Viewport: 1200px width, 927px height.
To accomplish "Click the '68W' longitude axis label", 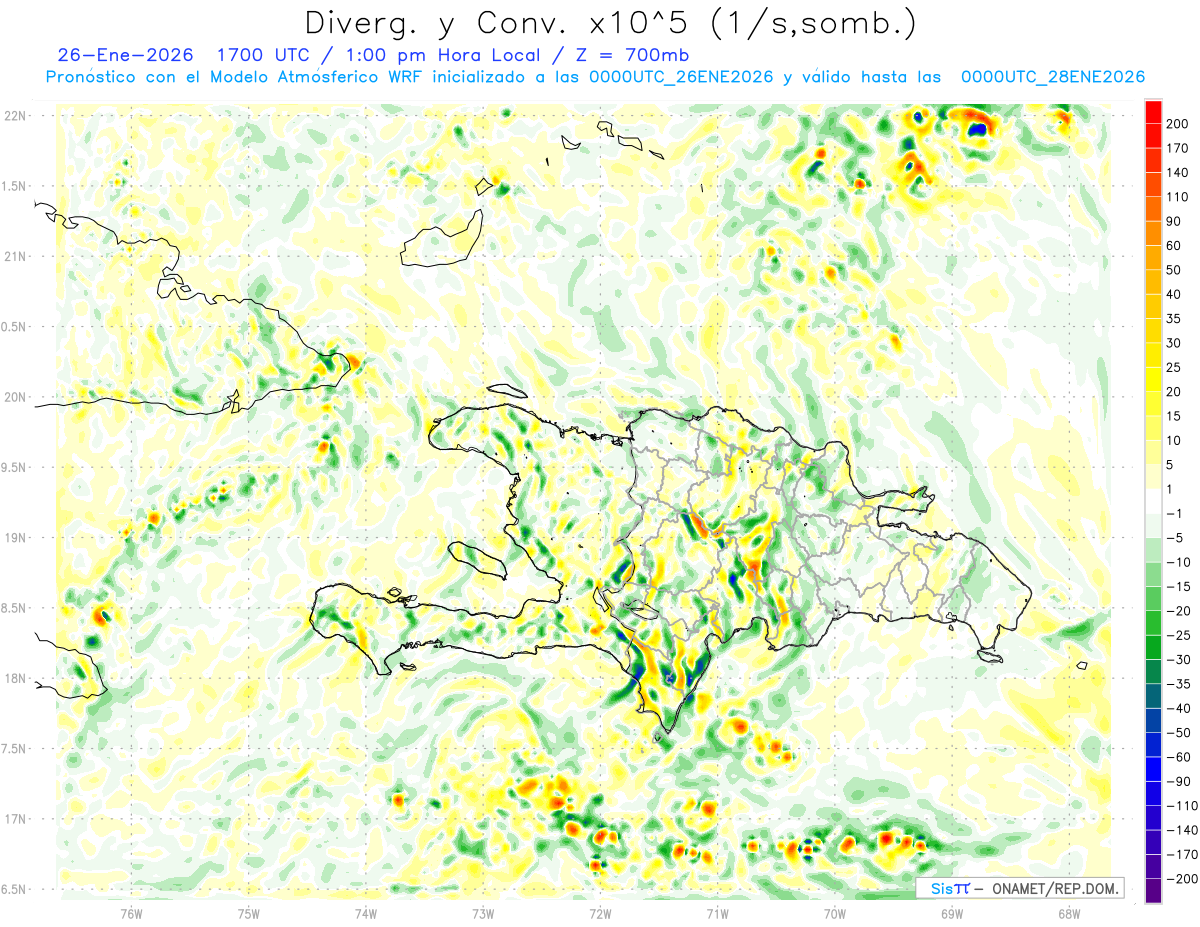I will (1069, 913).
